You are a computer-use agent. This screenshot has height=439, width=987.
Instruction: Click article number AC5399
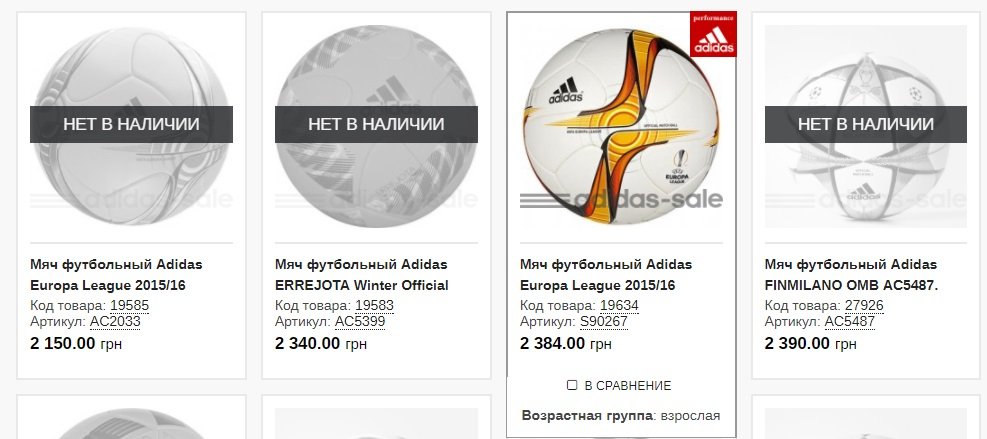(x=360, y=322)
